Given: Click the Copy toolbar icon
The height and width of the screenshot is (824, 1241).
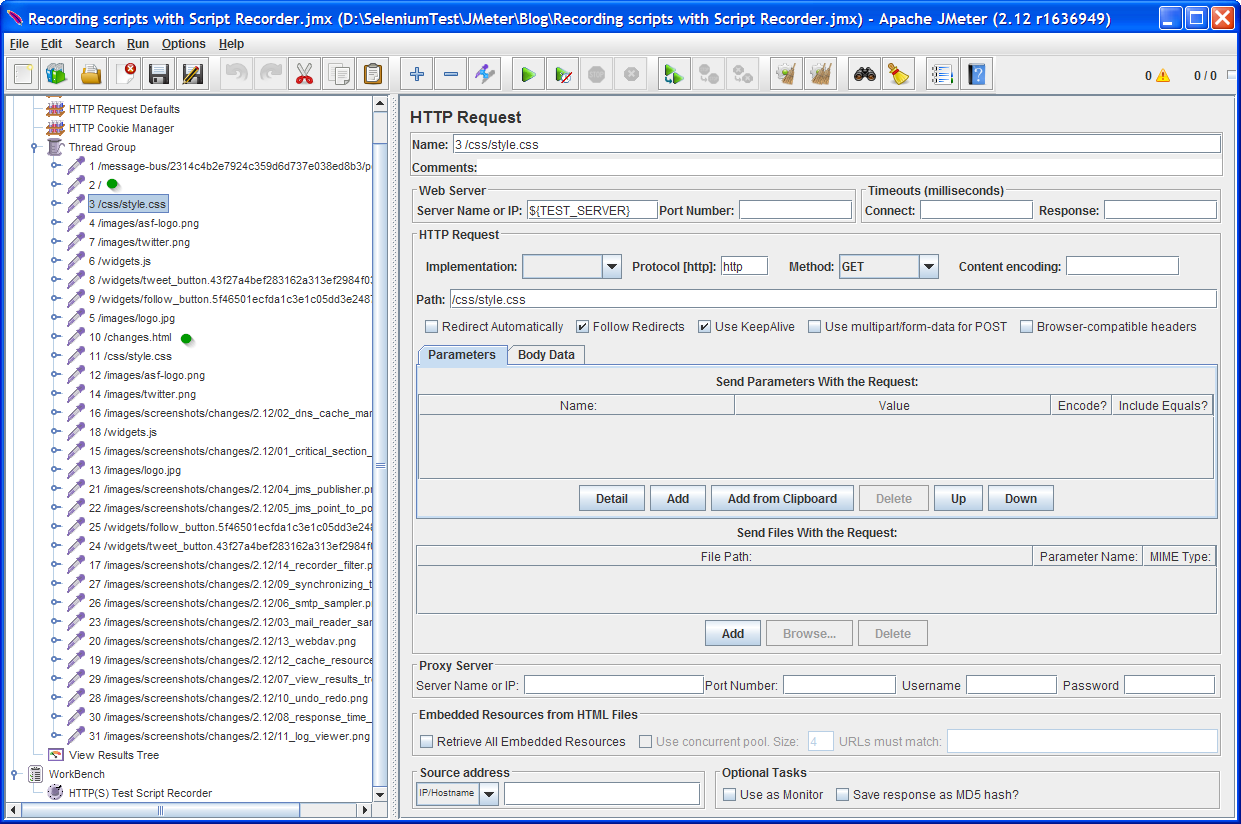Looking at the screenshot, I should click(338, 74).
